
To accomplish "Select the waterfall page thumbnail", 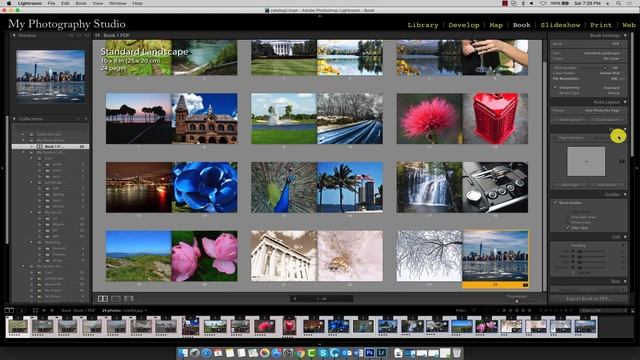I will click(x=429, y=187).
